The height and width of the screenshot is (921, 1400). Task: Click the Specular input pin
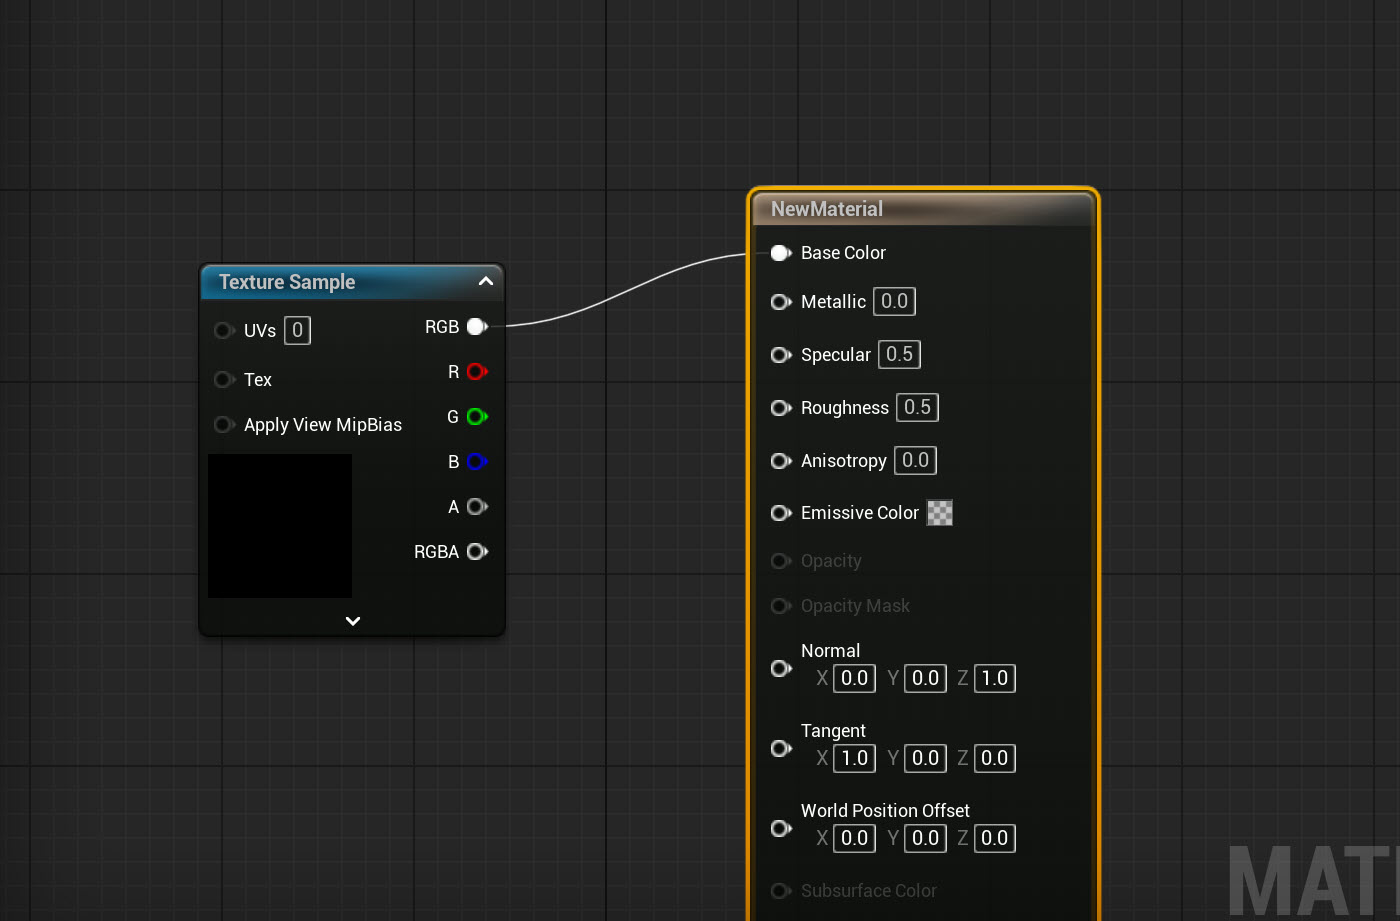tap(781, 355)
